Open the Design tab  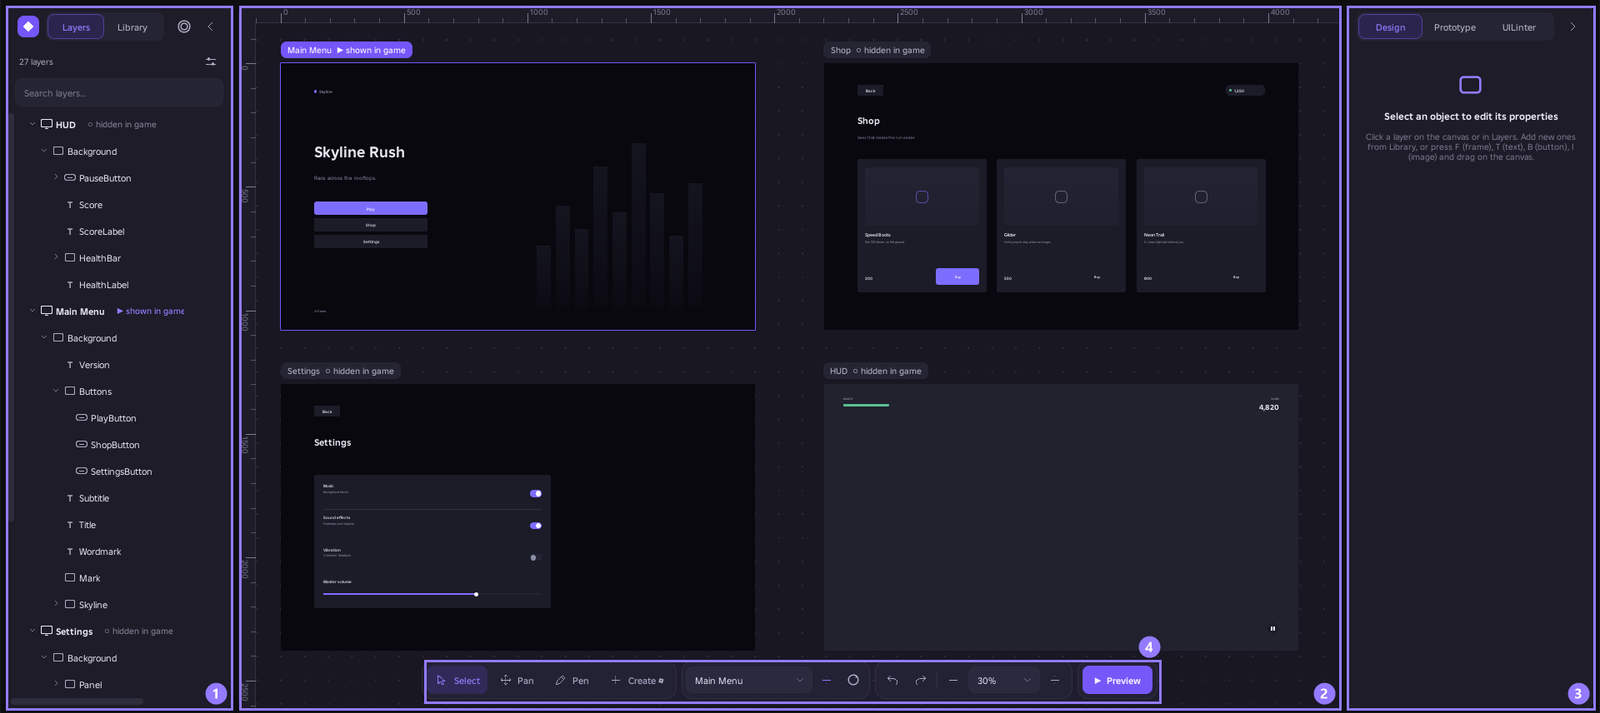tap(1390, 27)
